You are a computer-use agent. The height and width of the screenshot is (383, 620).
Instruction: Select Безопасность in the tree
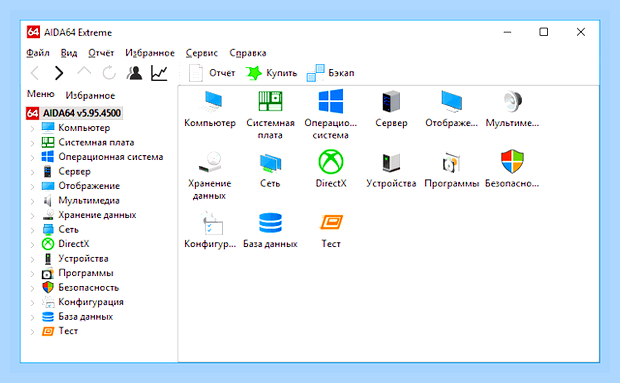[x=89, y=288]
